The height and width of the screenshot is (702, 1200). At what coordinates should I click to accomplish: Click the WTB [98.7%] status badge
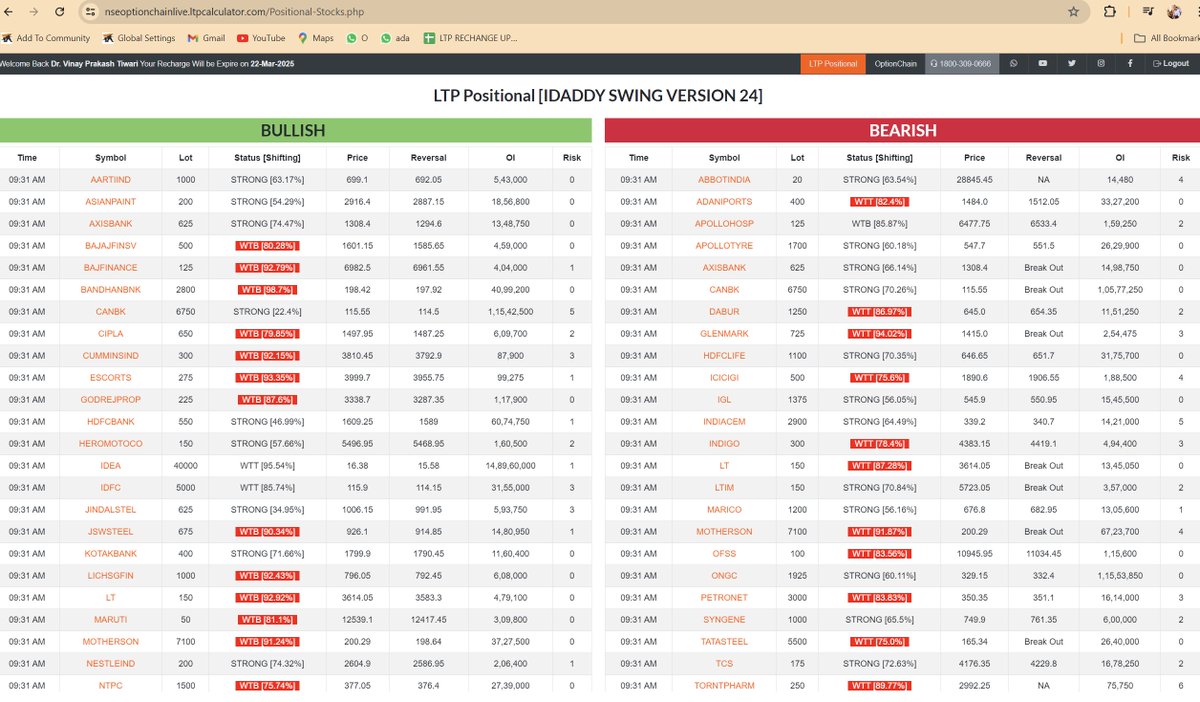coord(267,290)
